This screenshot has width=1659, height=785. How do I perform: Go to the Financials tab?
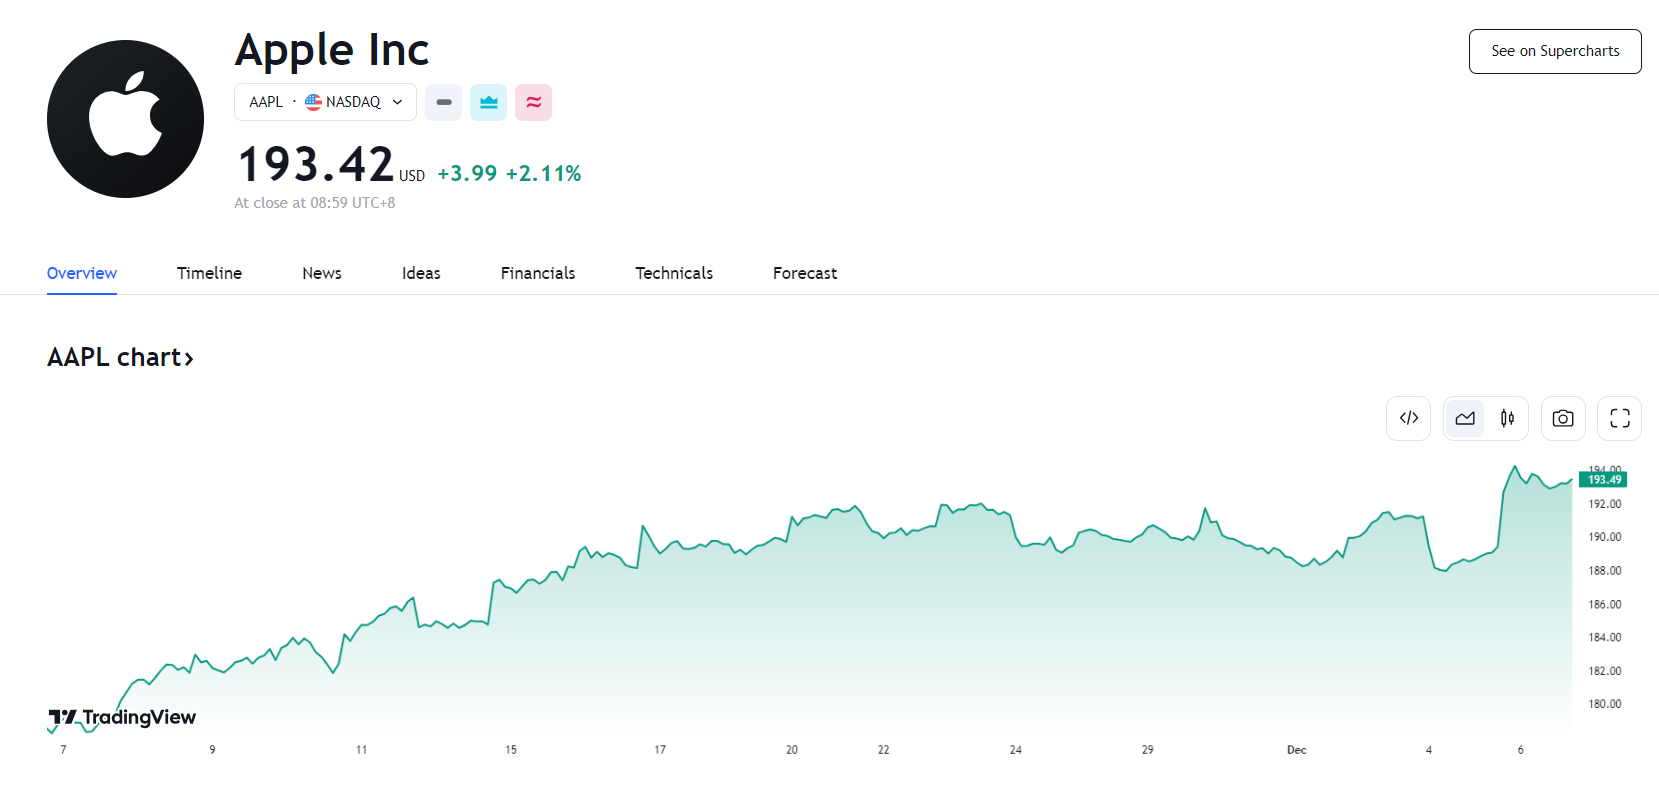(538, 273)
